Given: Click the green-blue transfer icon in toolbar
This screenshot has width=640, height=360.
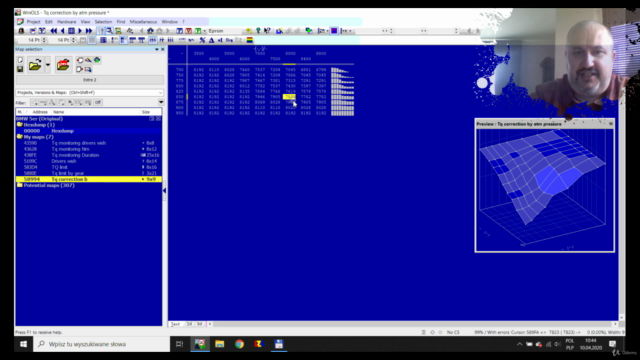Looking at the screenshot, I should pyautogui.click(x=309, y=31).
